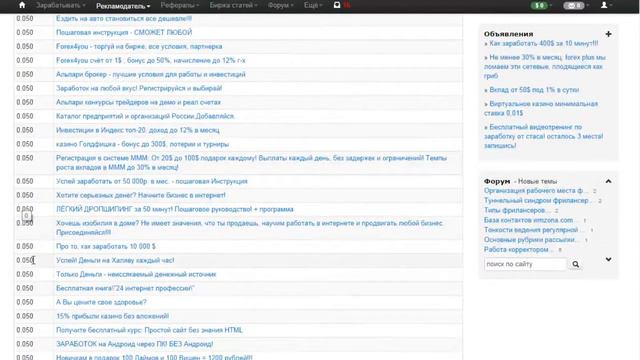Open 'Только Деньги - неиссякаемый денежный источник' link
640x360 pixels.
pos(136,274)
